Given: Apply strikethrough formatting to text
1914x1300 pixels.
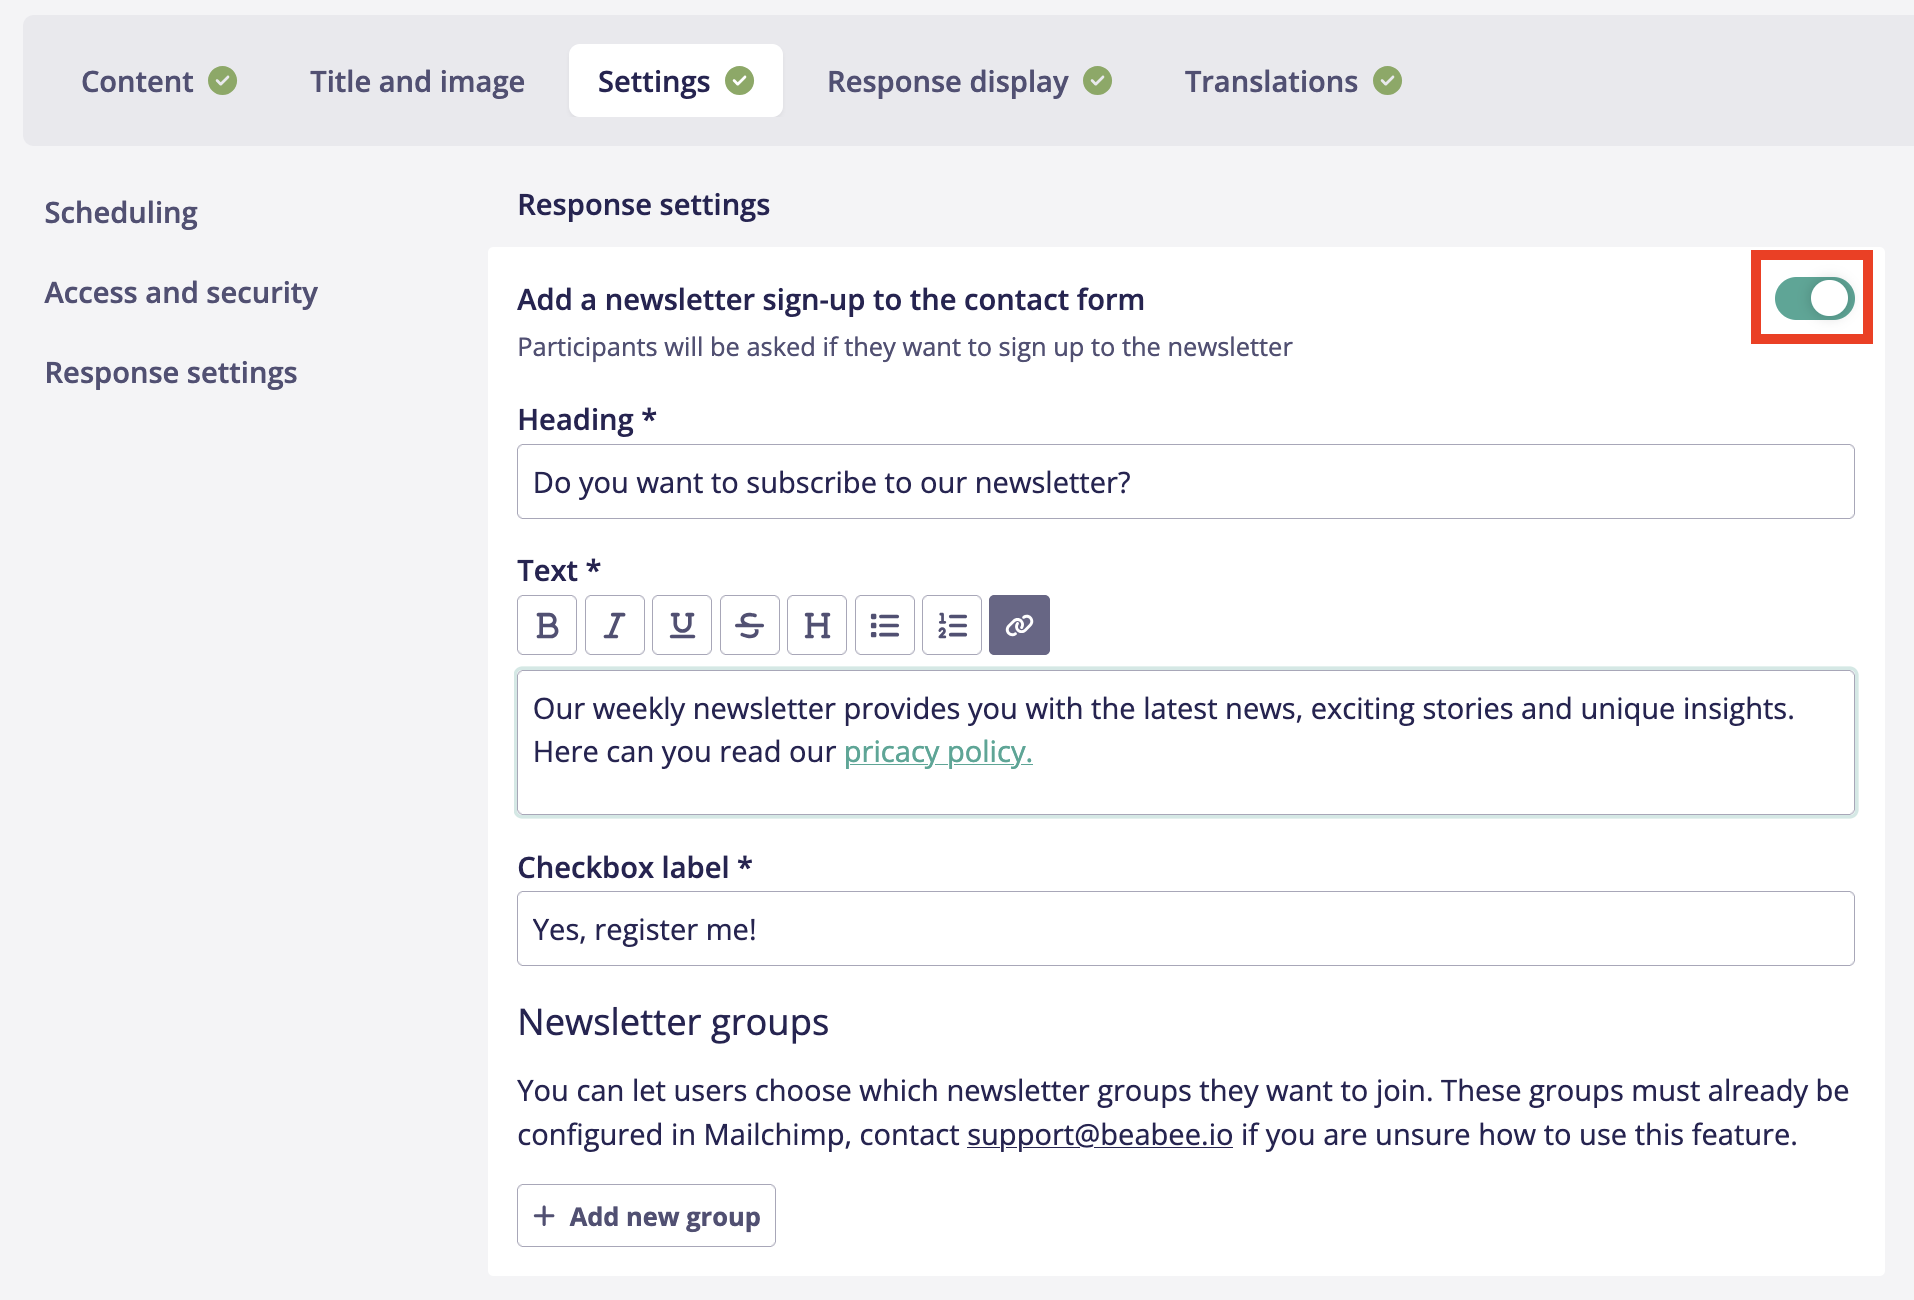Looking at the screenshot, I should [749, 625].
